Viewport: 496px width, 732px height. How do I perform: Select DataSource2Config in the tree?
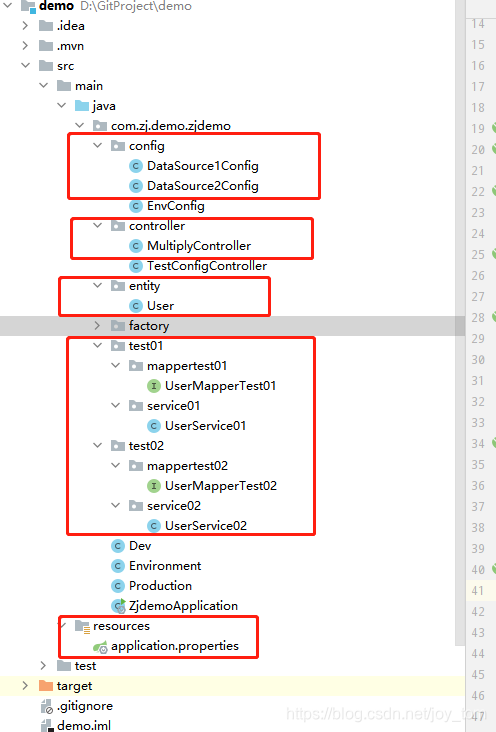(x=203, y=186)
